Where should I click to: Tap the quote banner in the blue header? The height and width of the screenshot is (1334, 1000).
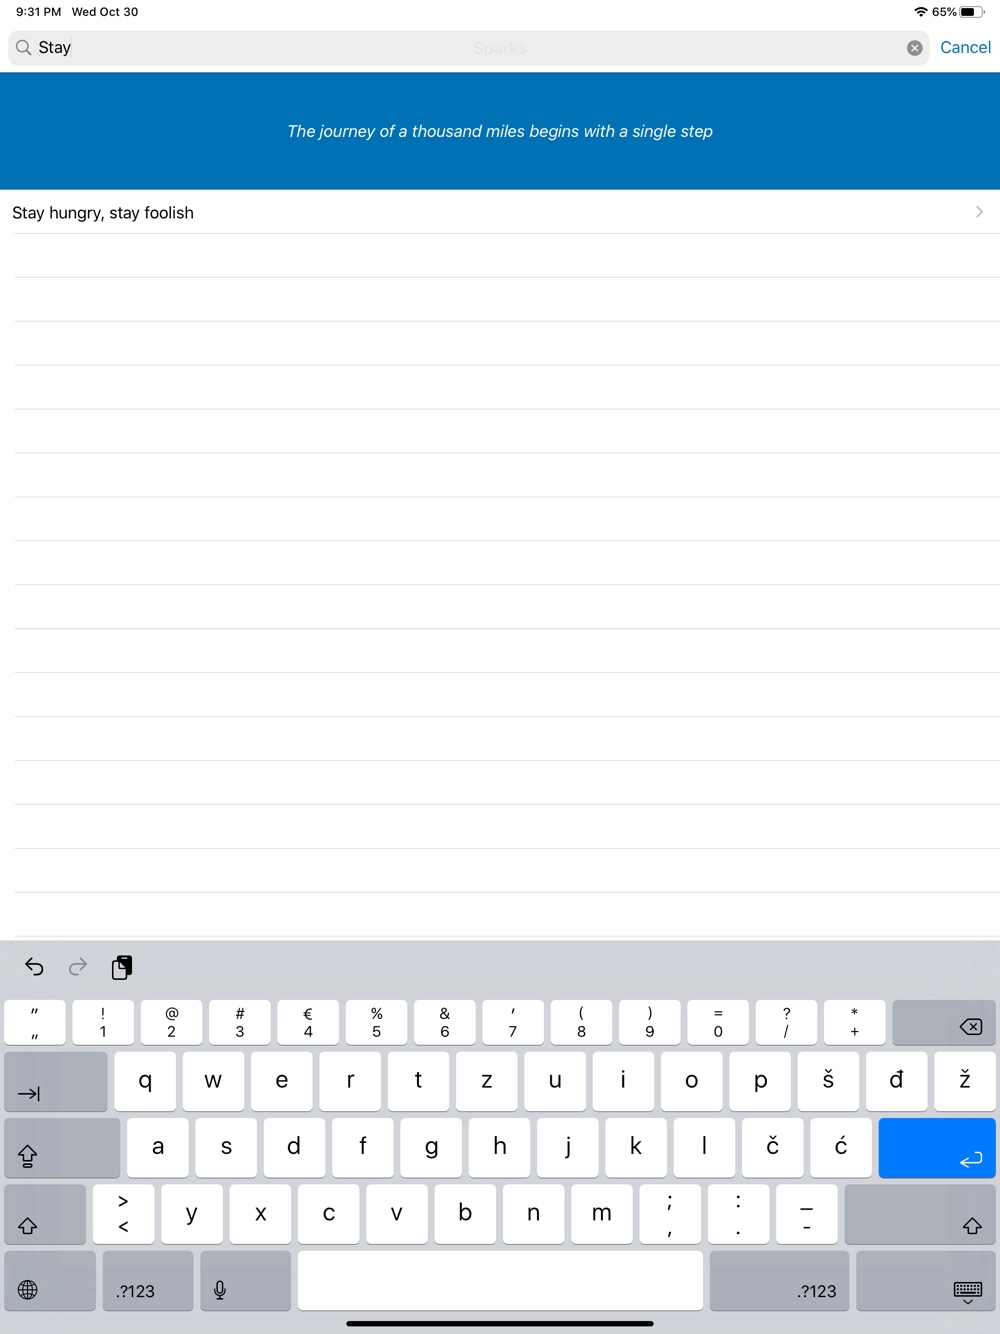(x=500, y=131)
